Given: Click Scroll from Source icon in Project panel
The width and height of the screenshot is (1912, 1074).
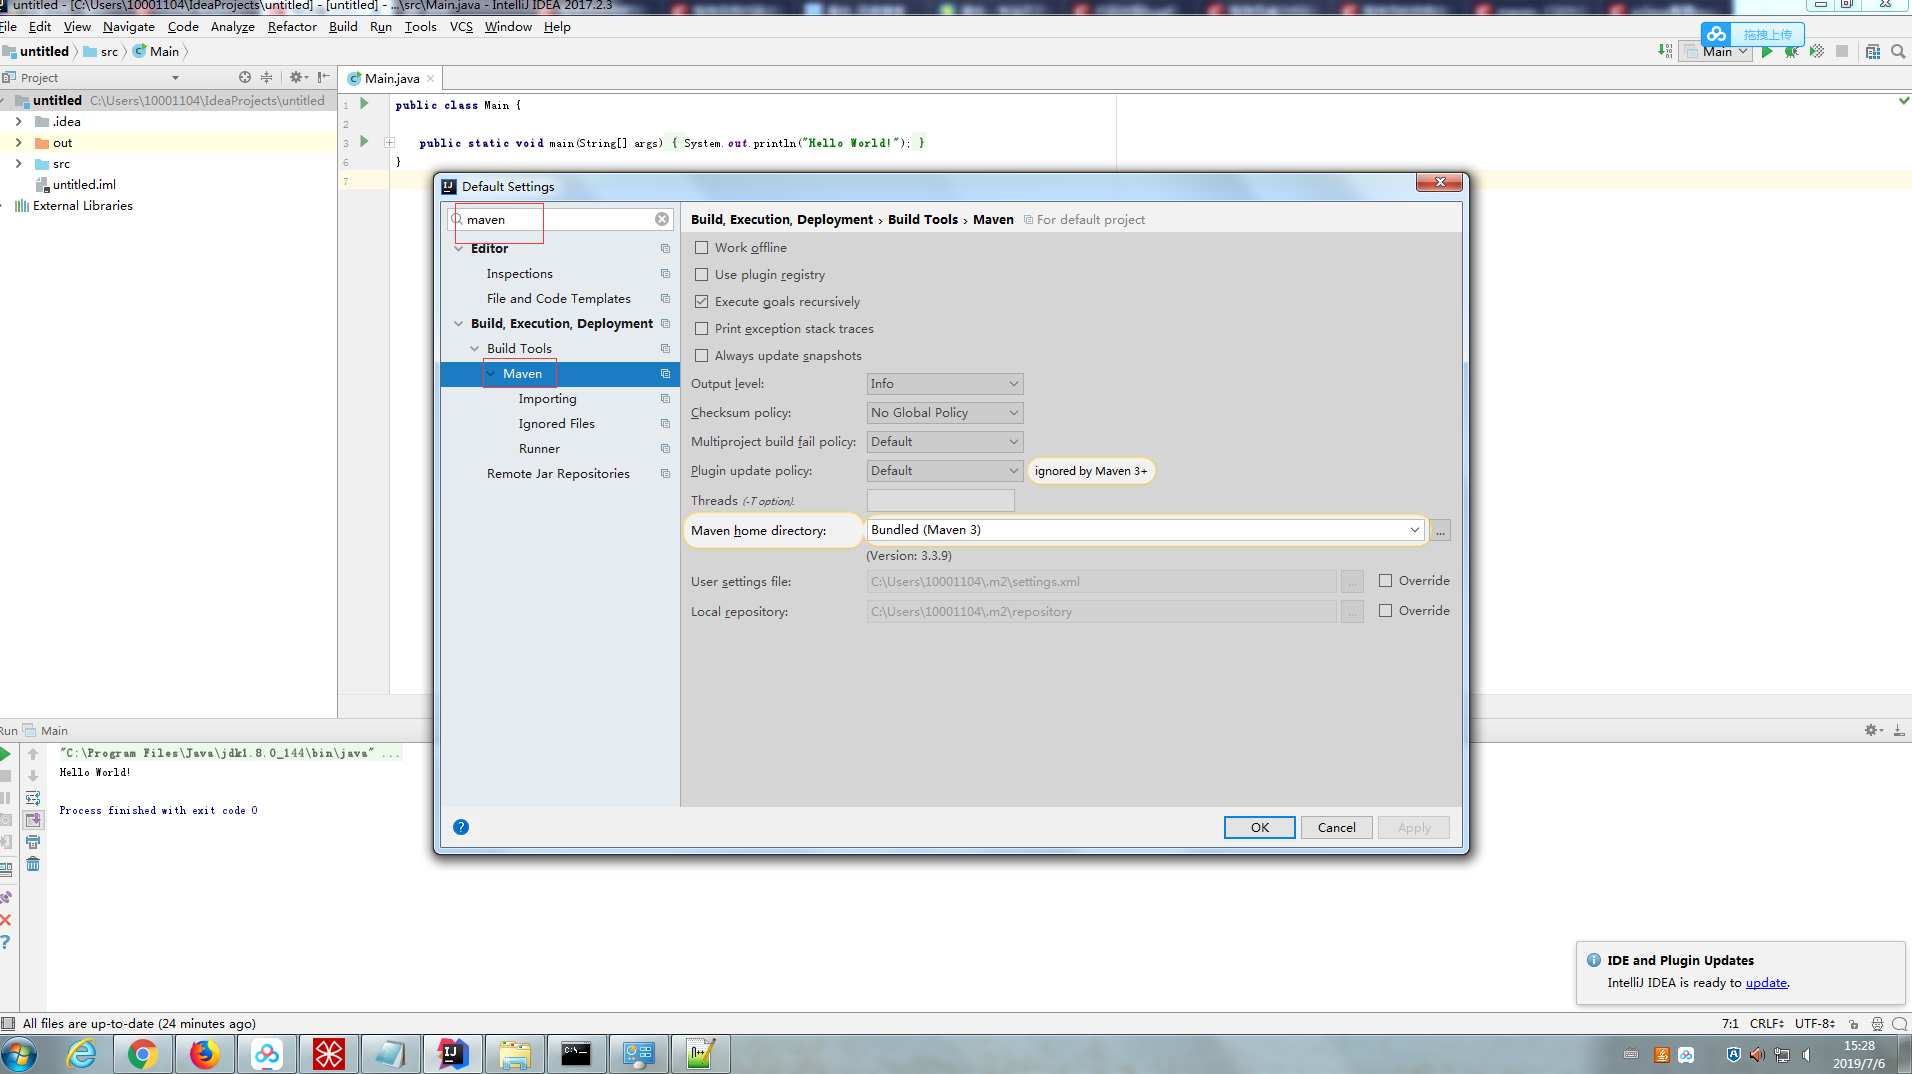Looking at the screenshot, I should pyautogui.click(x=245, y=77).
